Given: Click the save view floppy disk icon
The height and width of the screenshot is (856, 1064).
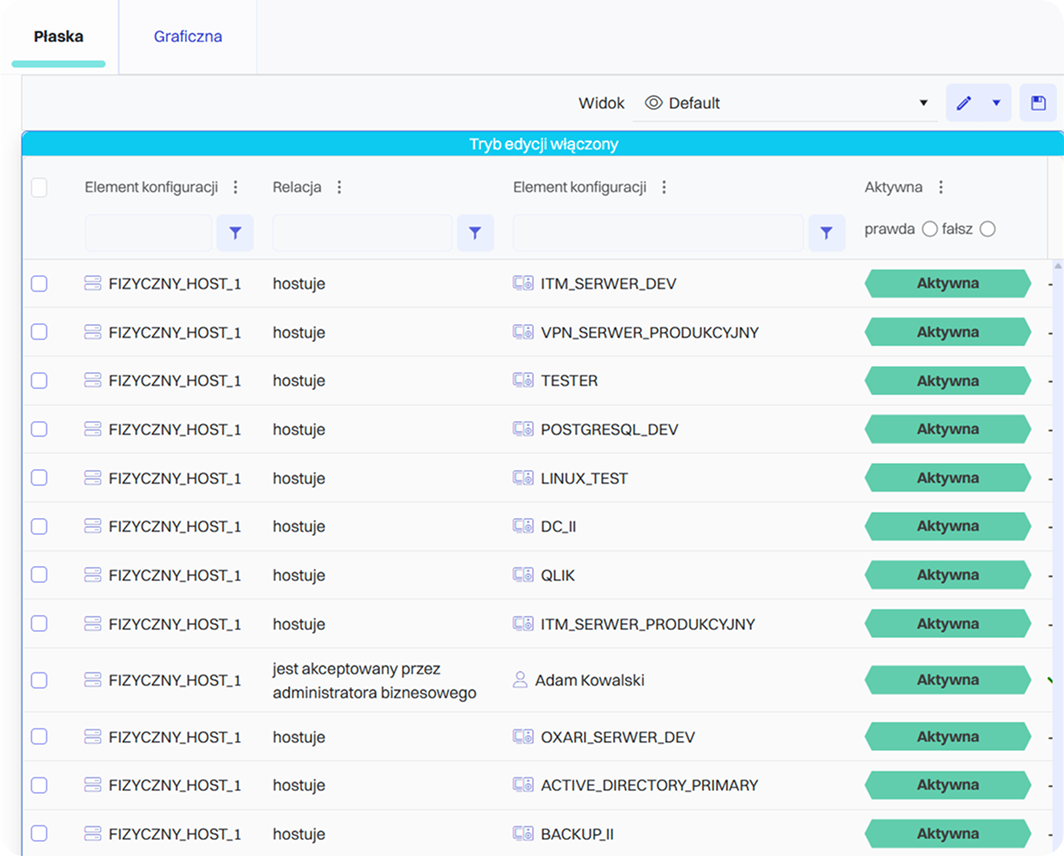Looking at the screenshot, I should pos(1038,103).
